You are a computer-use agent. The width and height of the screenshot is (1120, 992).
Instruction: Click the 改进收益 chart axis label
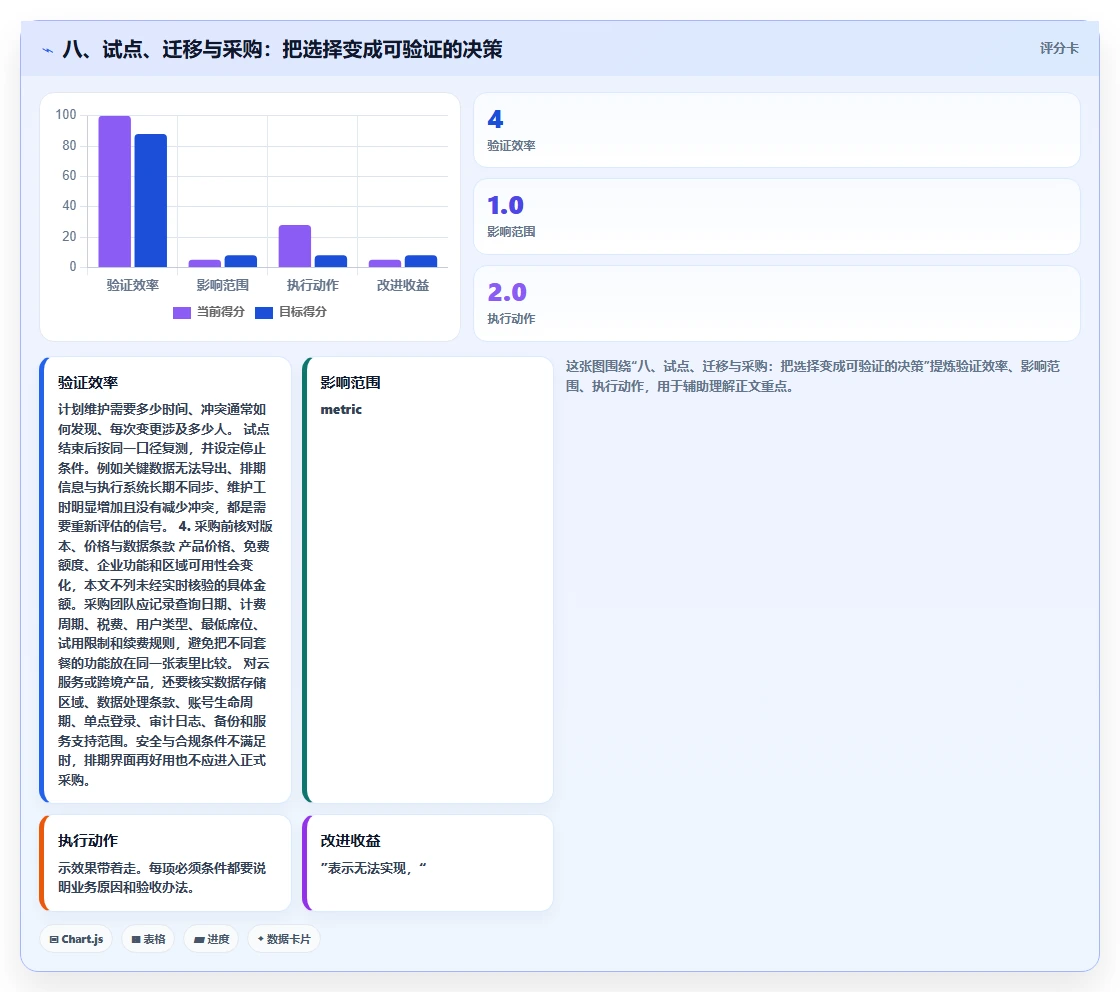point(403,285)
